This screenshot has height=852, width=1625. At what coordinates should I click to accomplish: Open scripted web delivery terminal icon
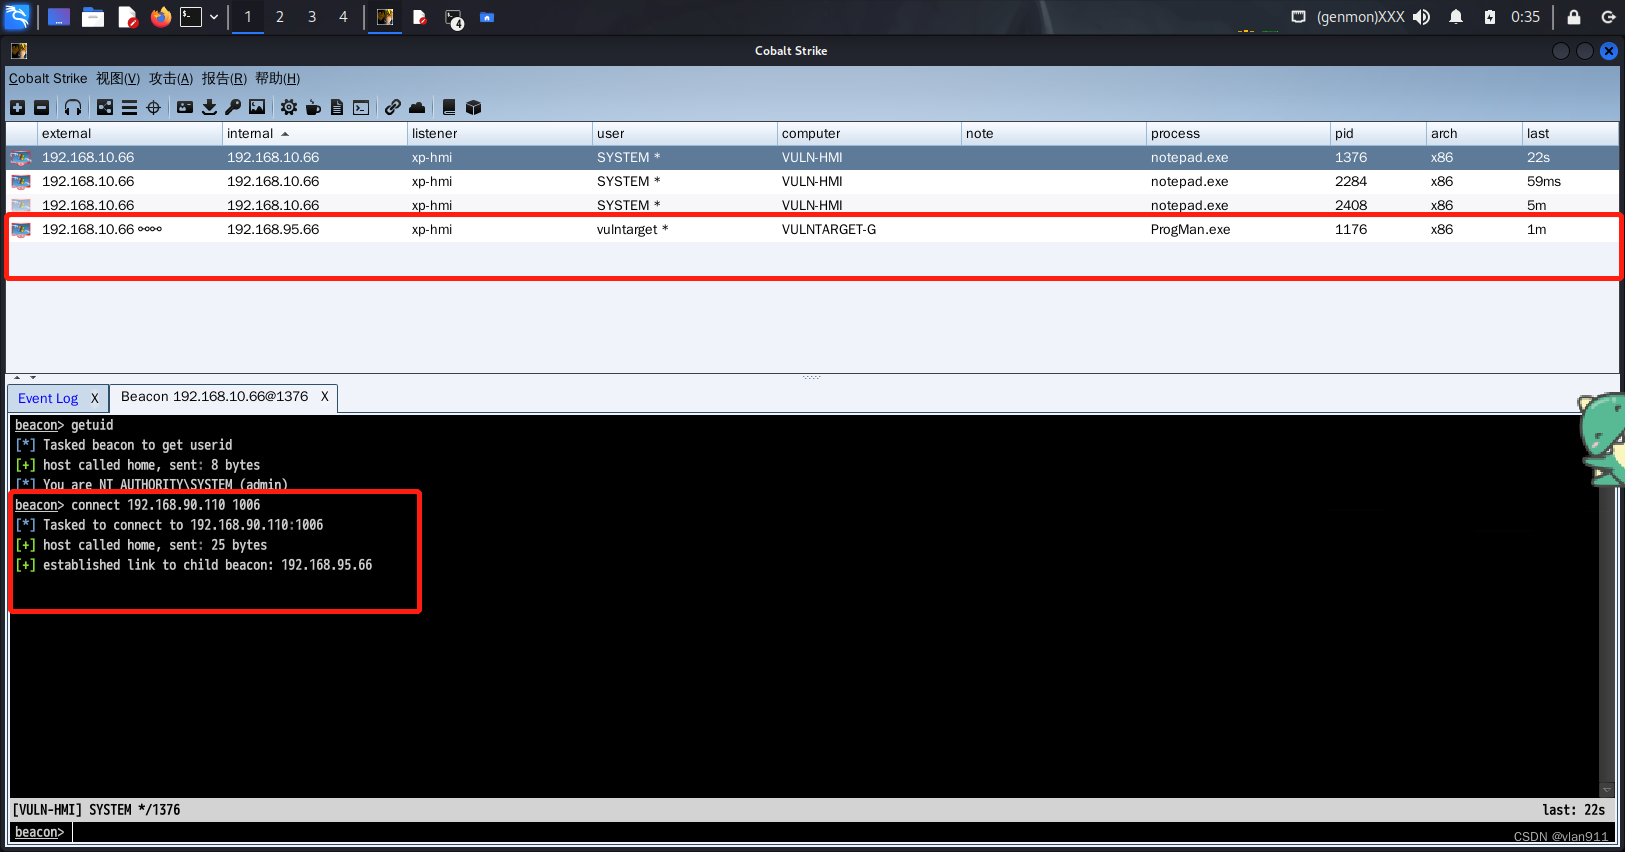click(x=361, y=107)
